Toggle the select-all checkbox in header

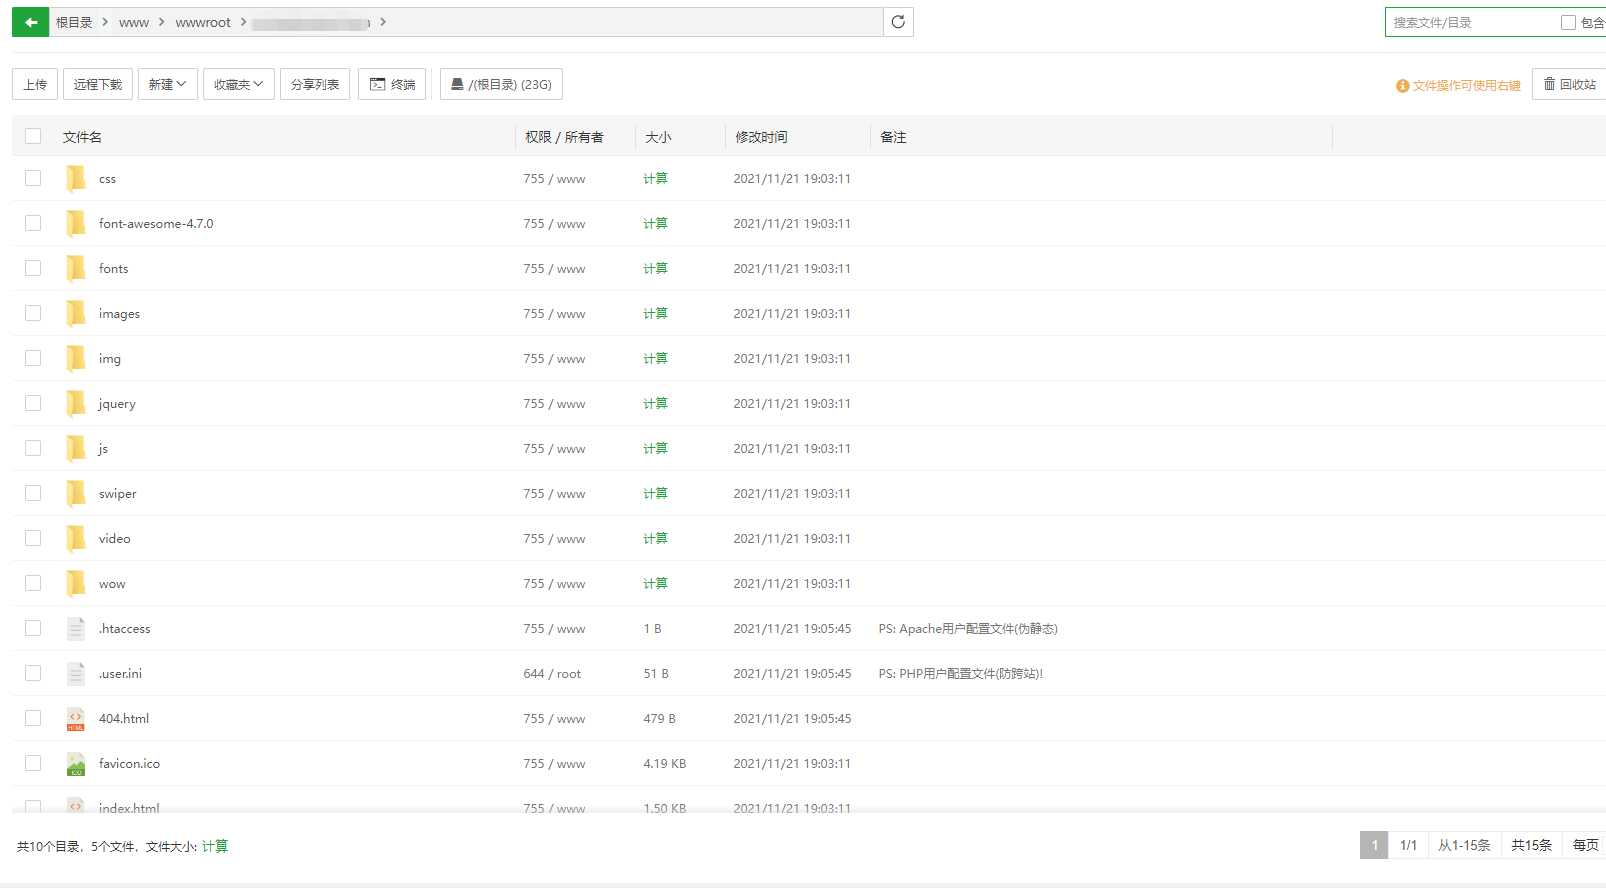(33, 136)
